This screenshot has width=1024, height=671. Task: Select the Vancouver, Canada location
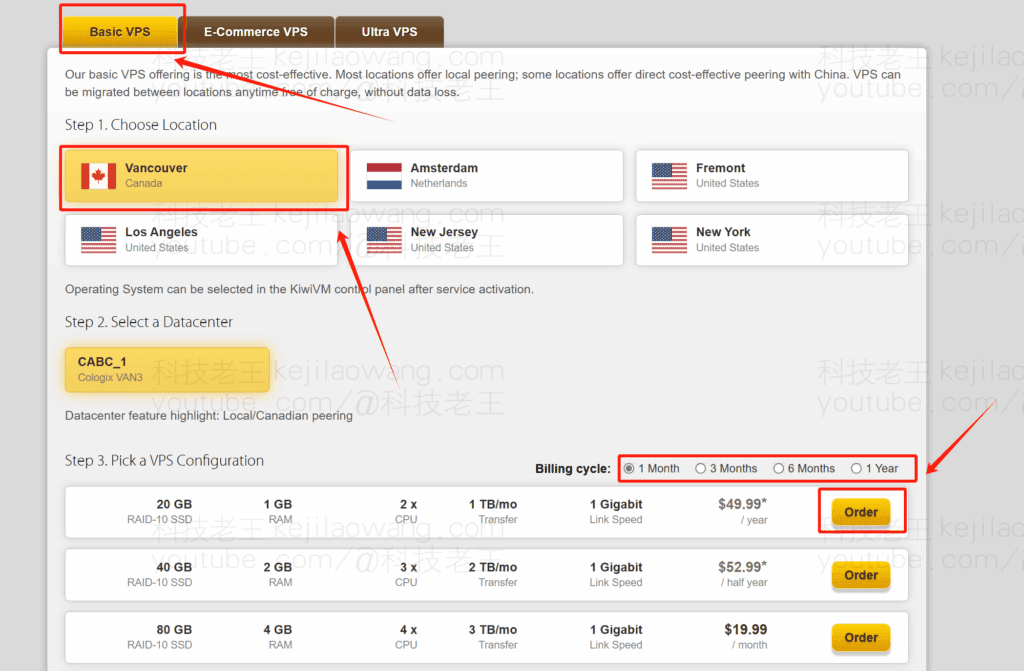coord(202,176)
